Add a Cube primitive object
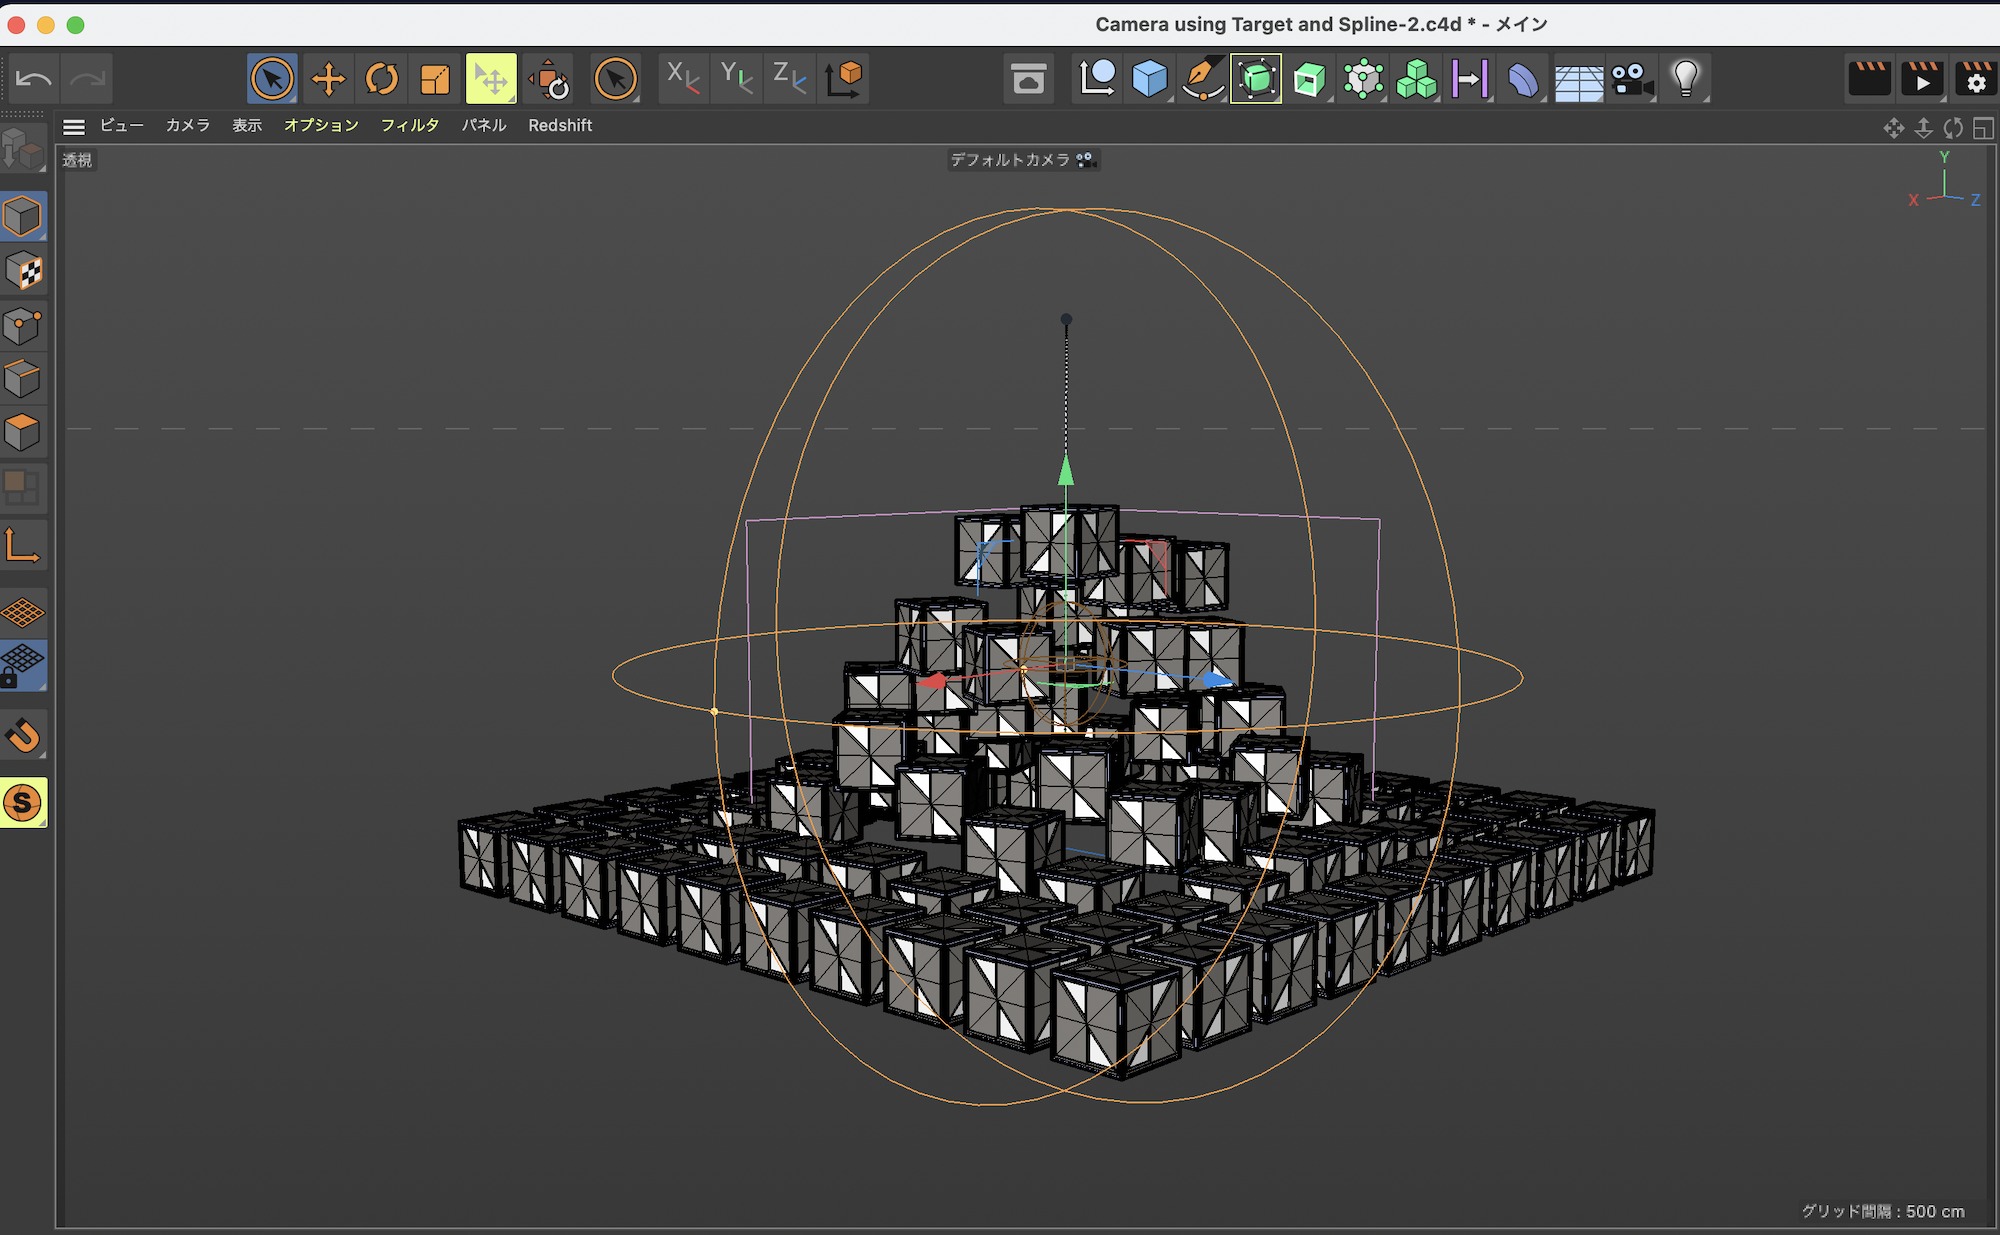The width and height of the screenshot is (2000, 1235). [1149, 78]
